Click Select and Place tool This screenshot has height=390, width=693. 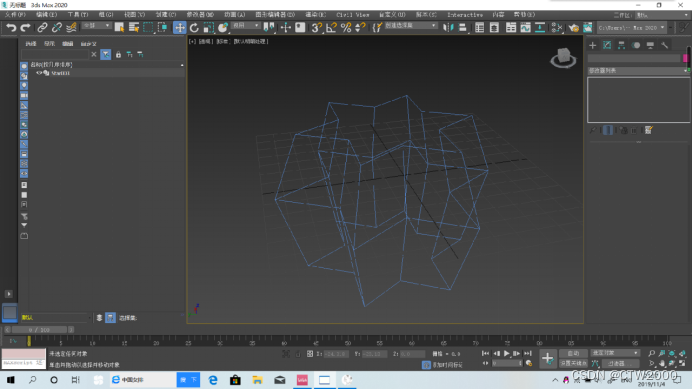pyautogui.click(x=223, y=28)
